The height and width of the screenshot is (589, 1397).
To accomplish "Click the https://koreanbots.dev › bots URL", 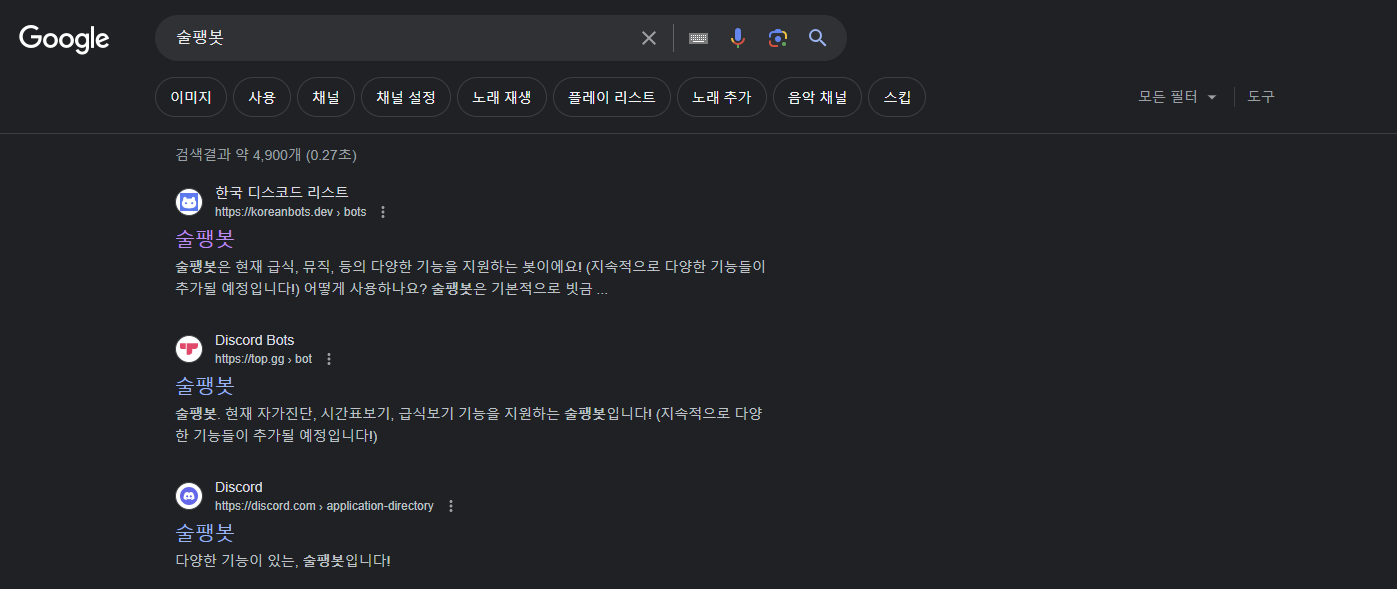I will [291, 212].
